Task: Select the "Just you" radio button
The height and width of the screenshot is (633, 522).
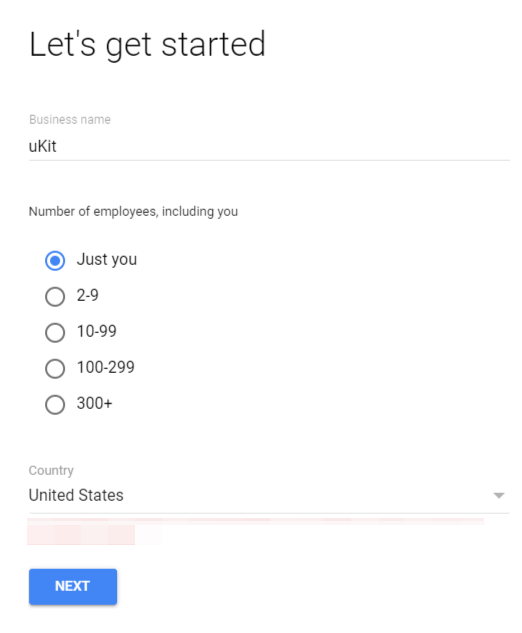Action: pos(55,260)
